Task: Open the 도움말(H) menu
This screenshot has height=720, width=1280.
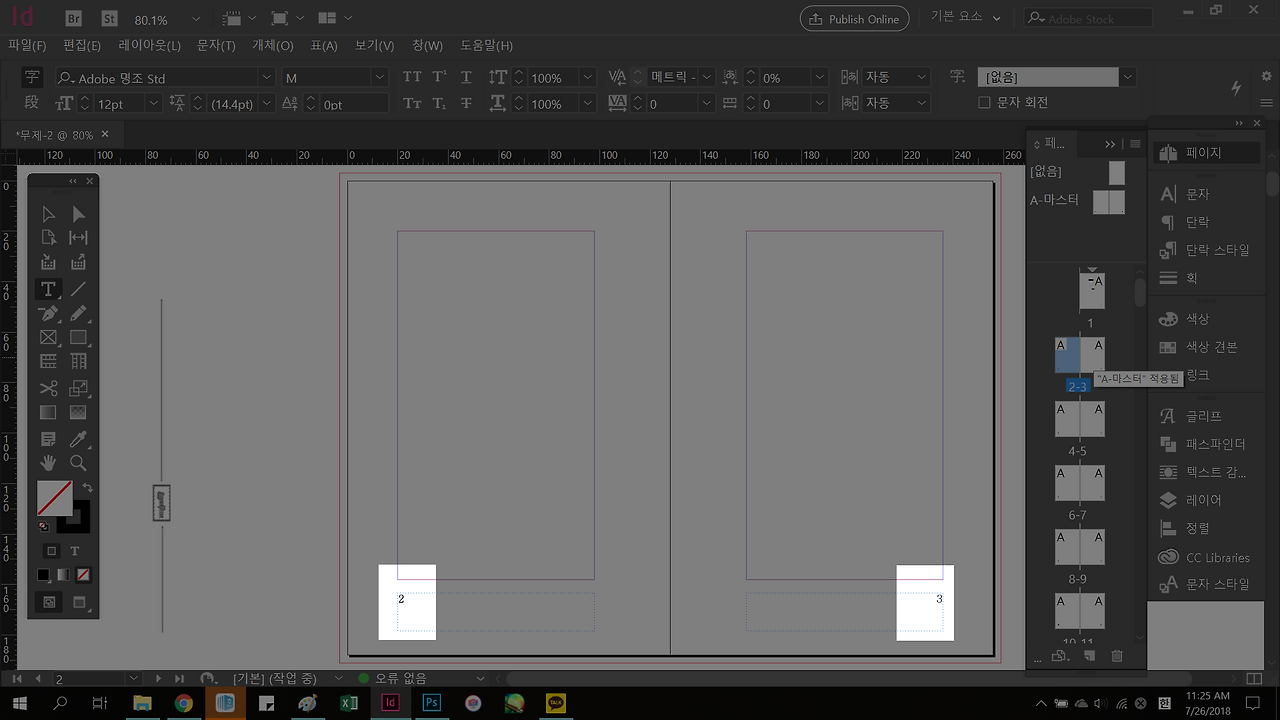Action: (x=487, y=46)
